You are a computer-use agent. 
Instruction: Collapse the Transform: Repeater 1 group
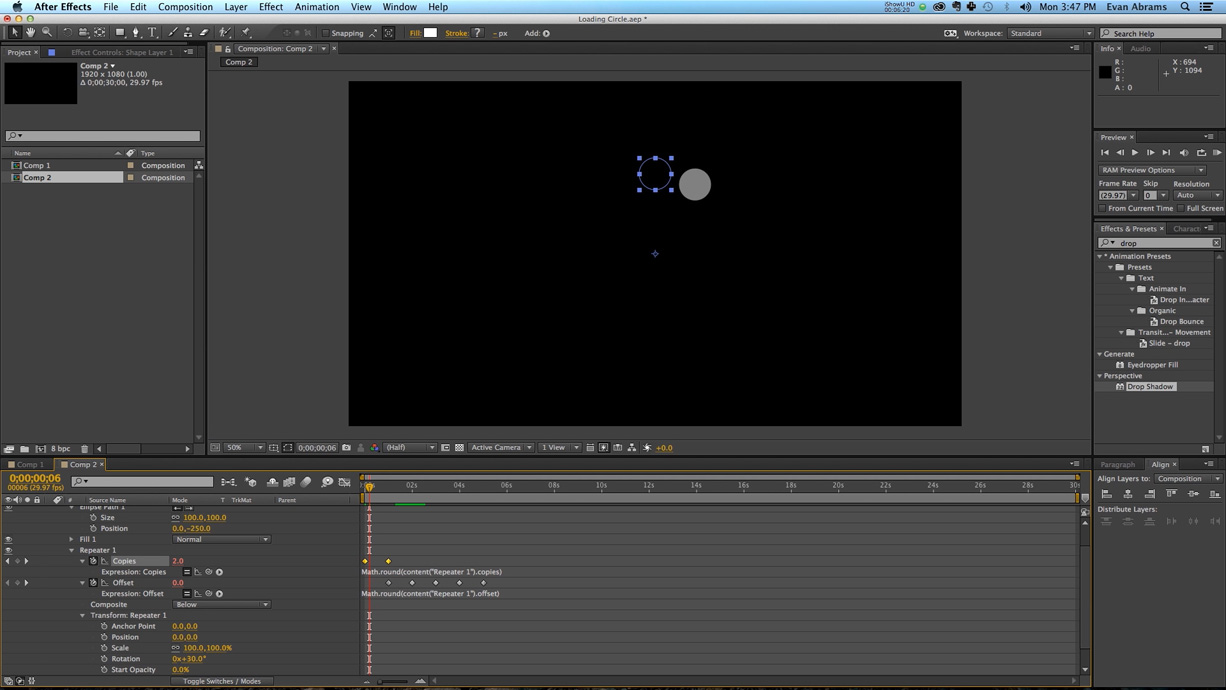coord(82,615)
